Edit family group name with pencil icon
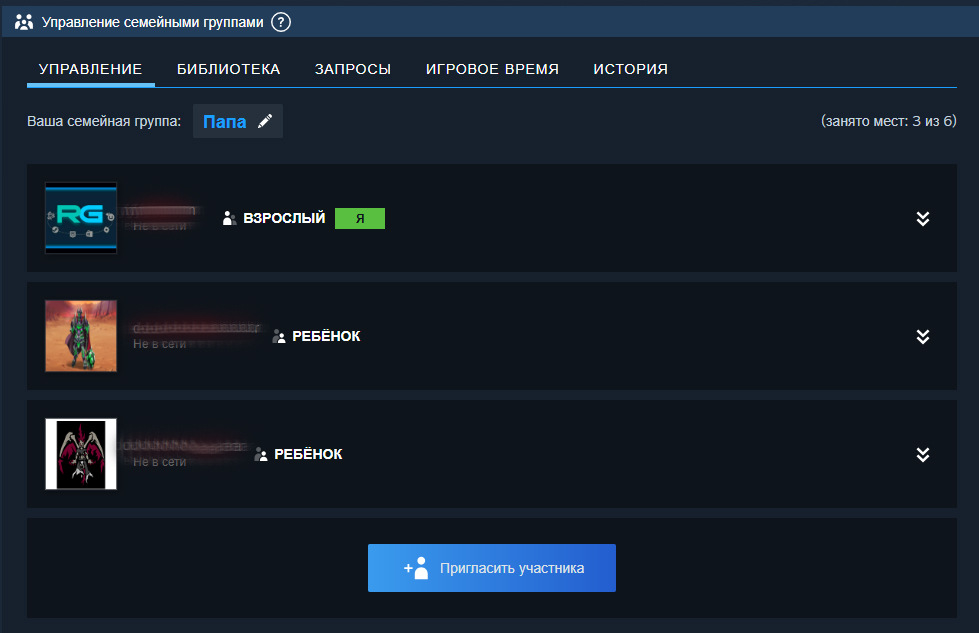The image size is (979, 633). [x=265, y=121]
